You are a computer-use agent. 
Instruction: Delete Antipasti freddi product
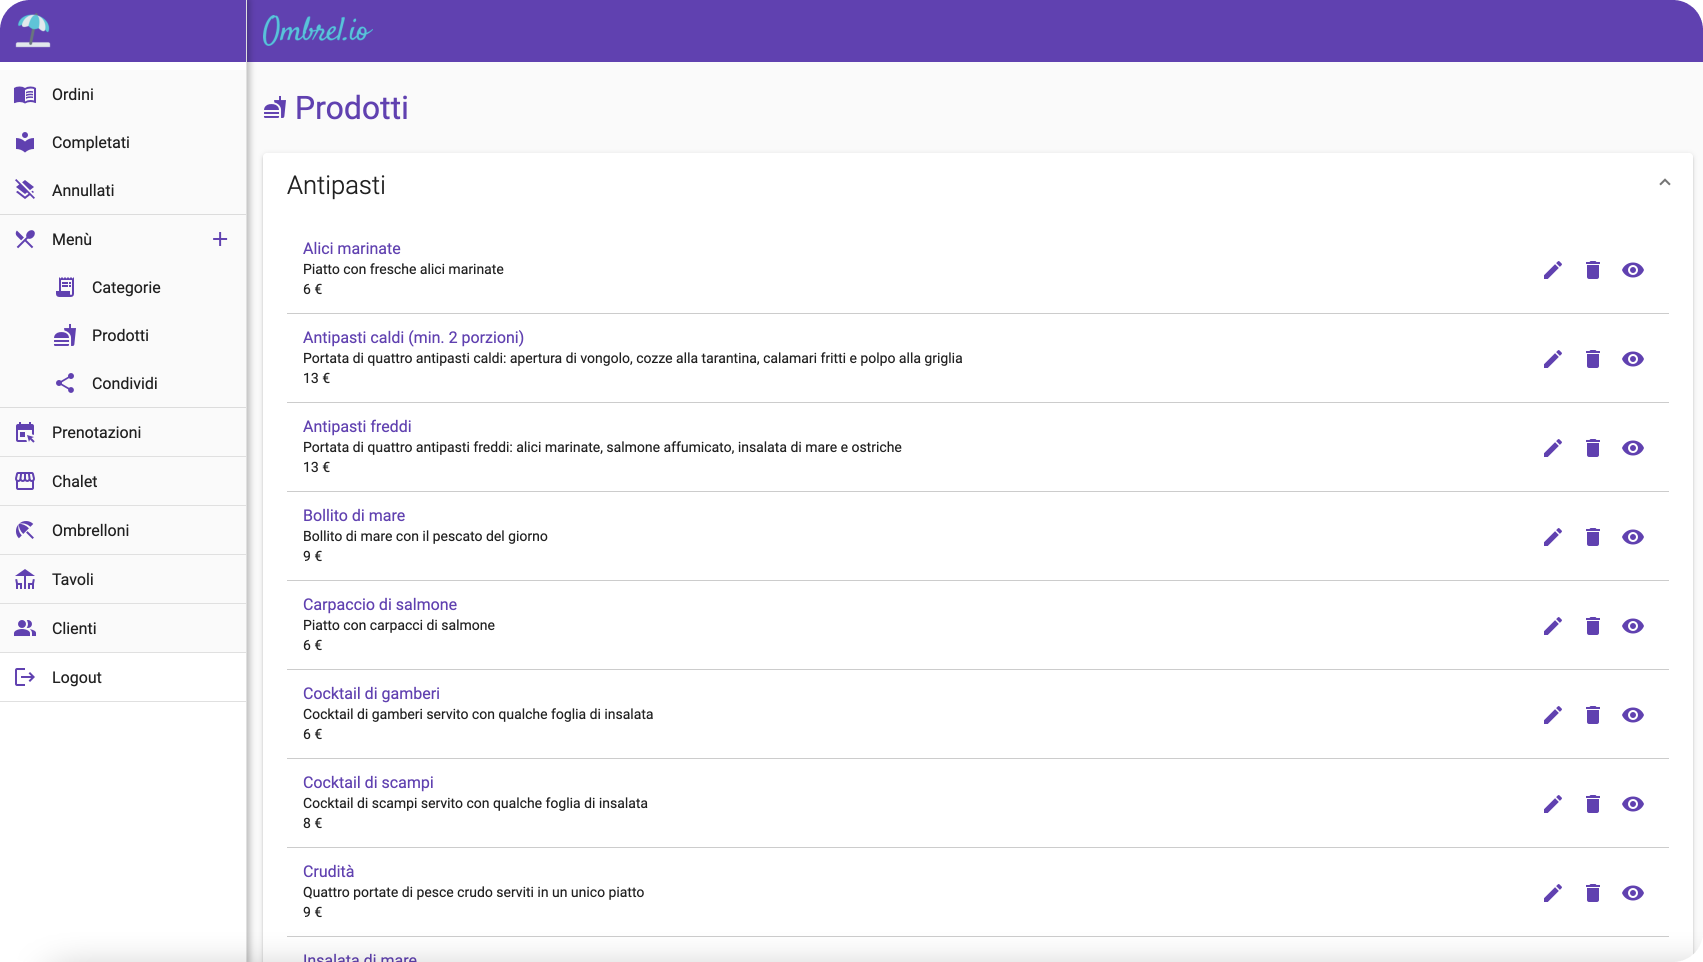click(x=1593, y=448)
